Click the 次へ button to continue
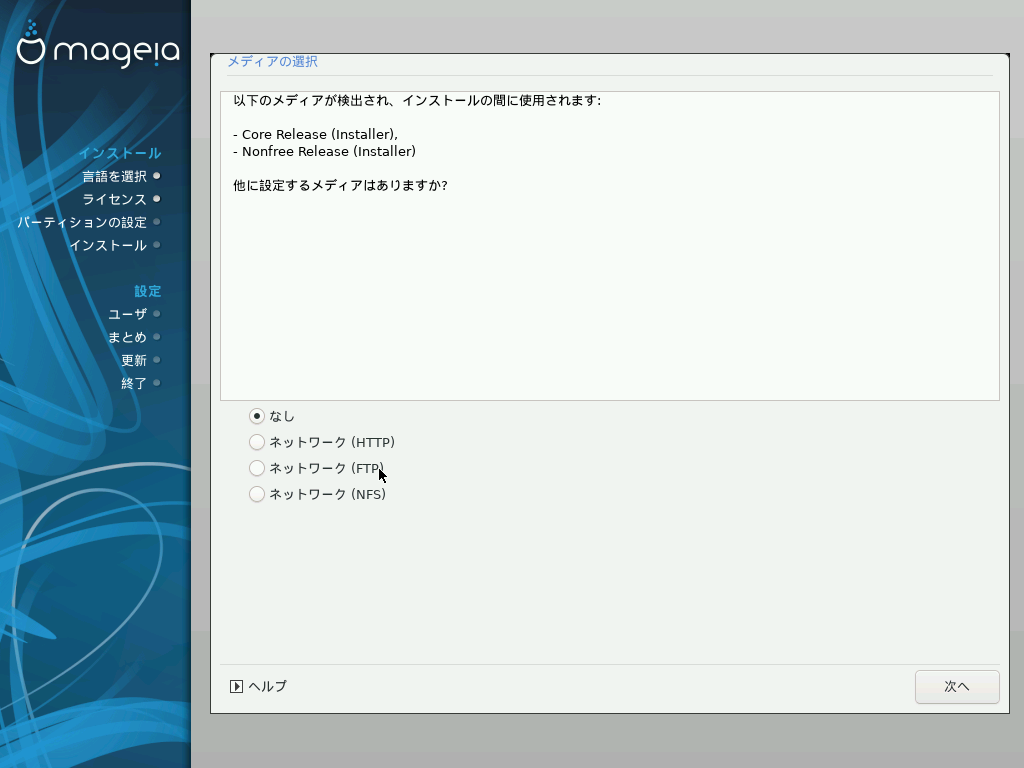The width and height of the screenshot is (1024, 768). [x=957, y=686]
